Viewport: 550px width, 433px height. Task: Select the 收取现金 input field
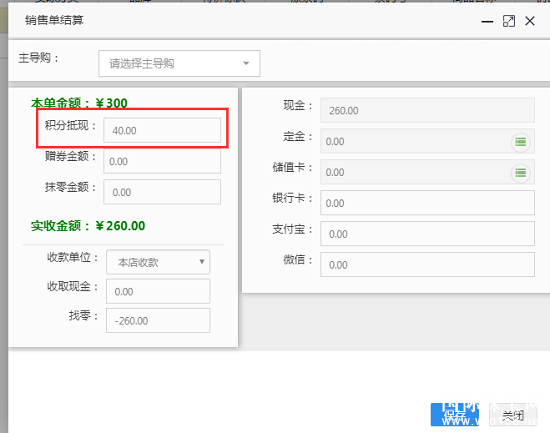(158, 291)
